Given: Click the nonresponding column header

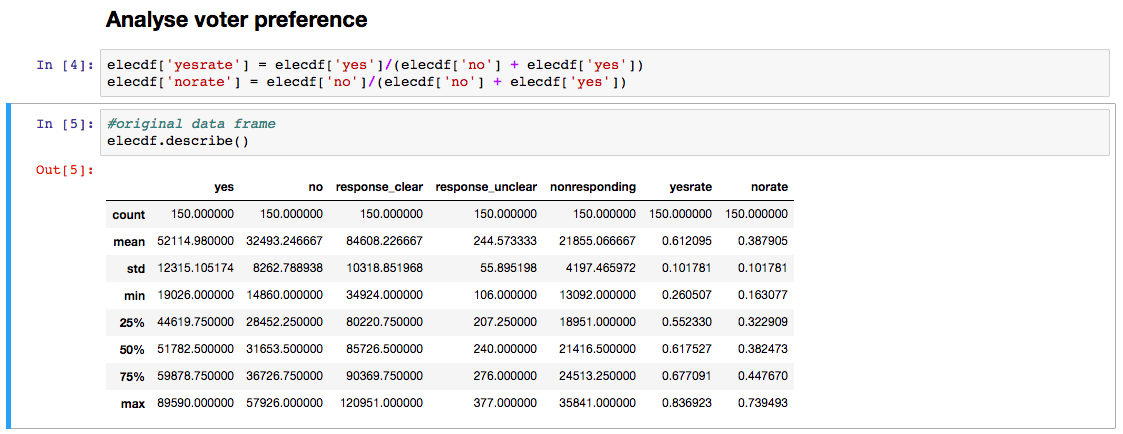Looking at the screenshot, I should pyautogui.click(x=593, y=187).
